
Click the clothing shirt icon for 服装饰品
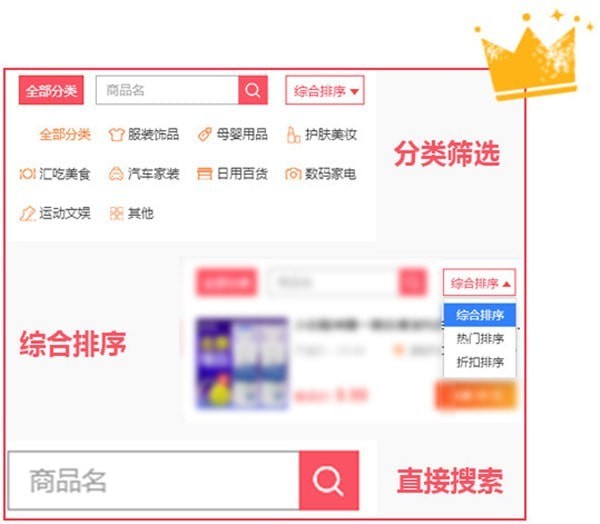116,135
